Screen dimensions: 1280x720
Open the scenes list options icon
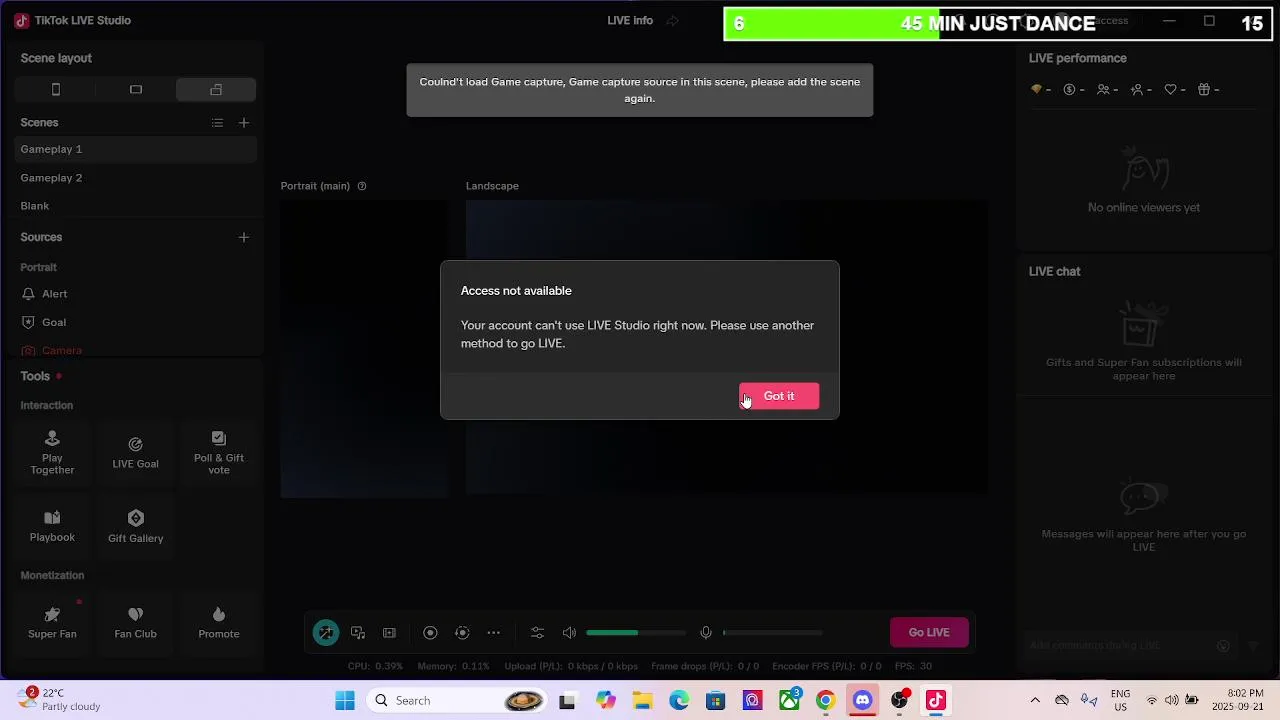point(217,123)
